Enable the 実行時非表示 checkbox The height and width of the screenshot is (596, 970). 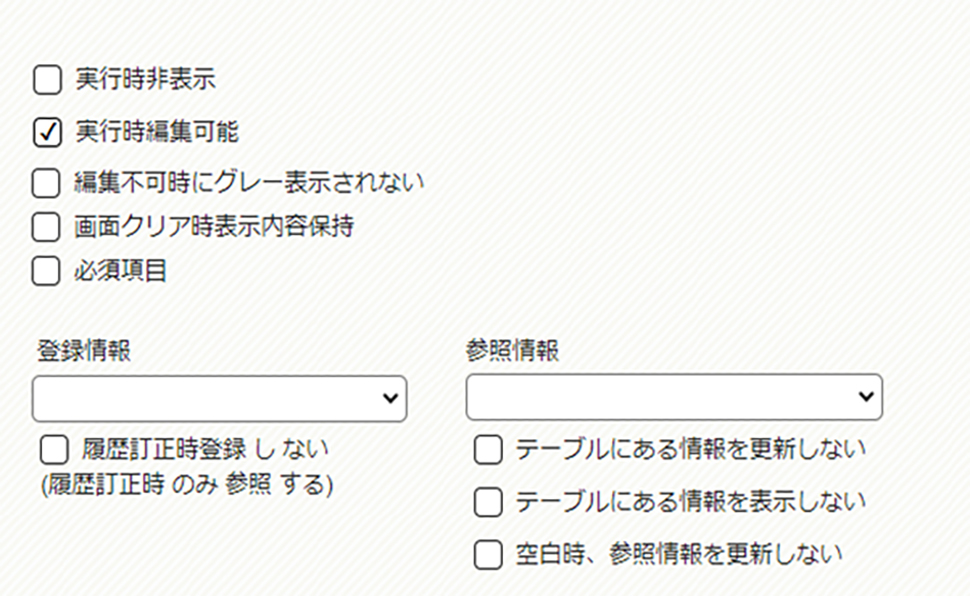click(47, 80)
